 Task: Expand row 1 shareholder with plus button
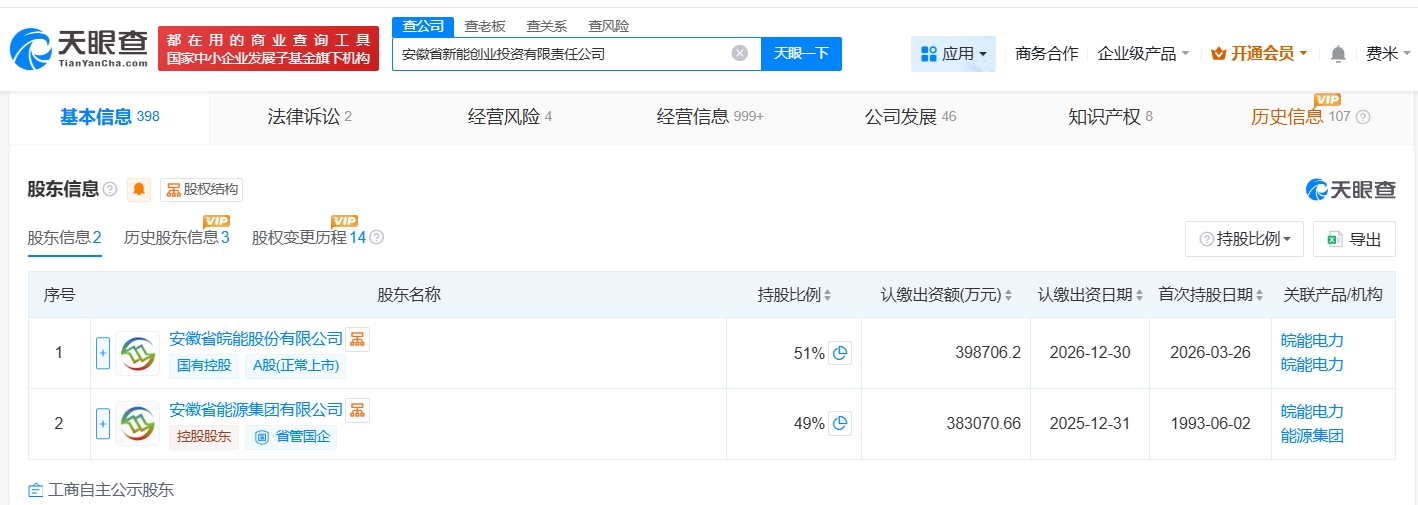103,353
